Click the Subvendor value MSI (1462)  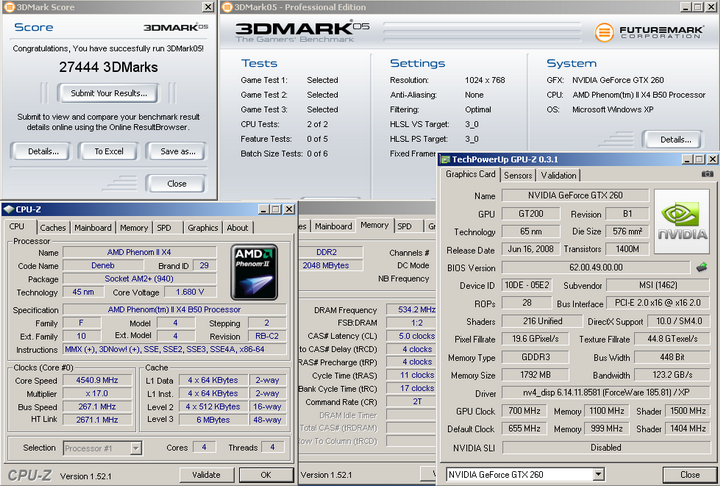[x=658, y=285]
